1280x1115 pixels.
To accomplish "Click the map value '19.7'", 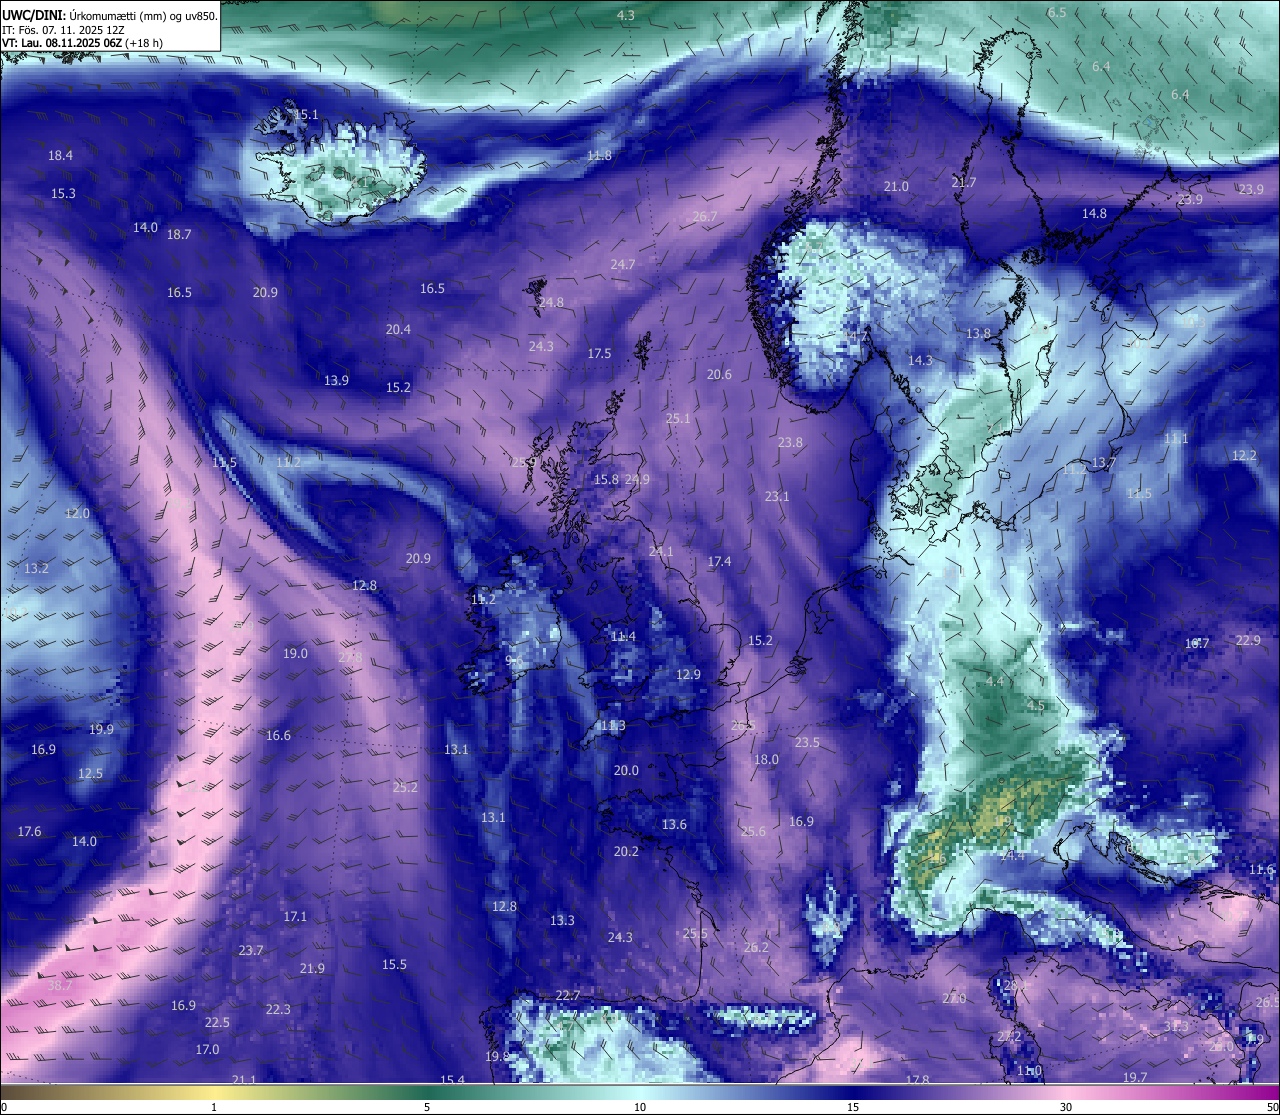I will tap(1135, 1077).
